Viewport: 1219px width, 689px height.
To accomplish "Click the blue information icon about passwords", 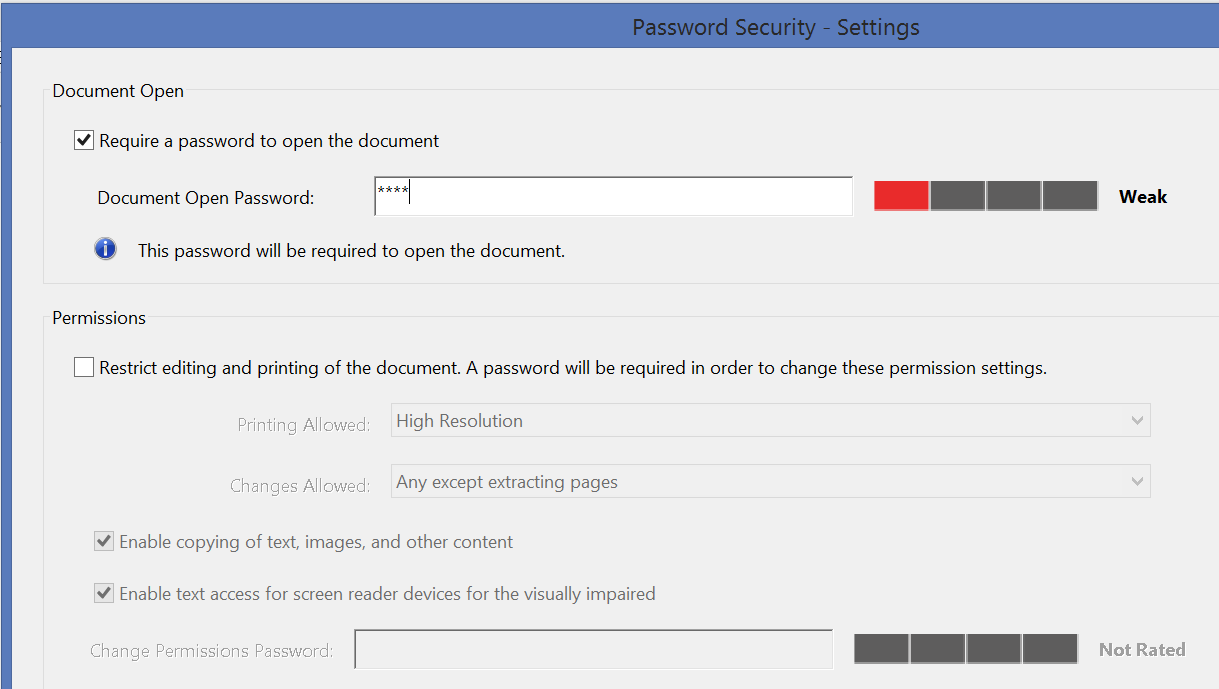I will coord(105,248).
